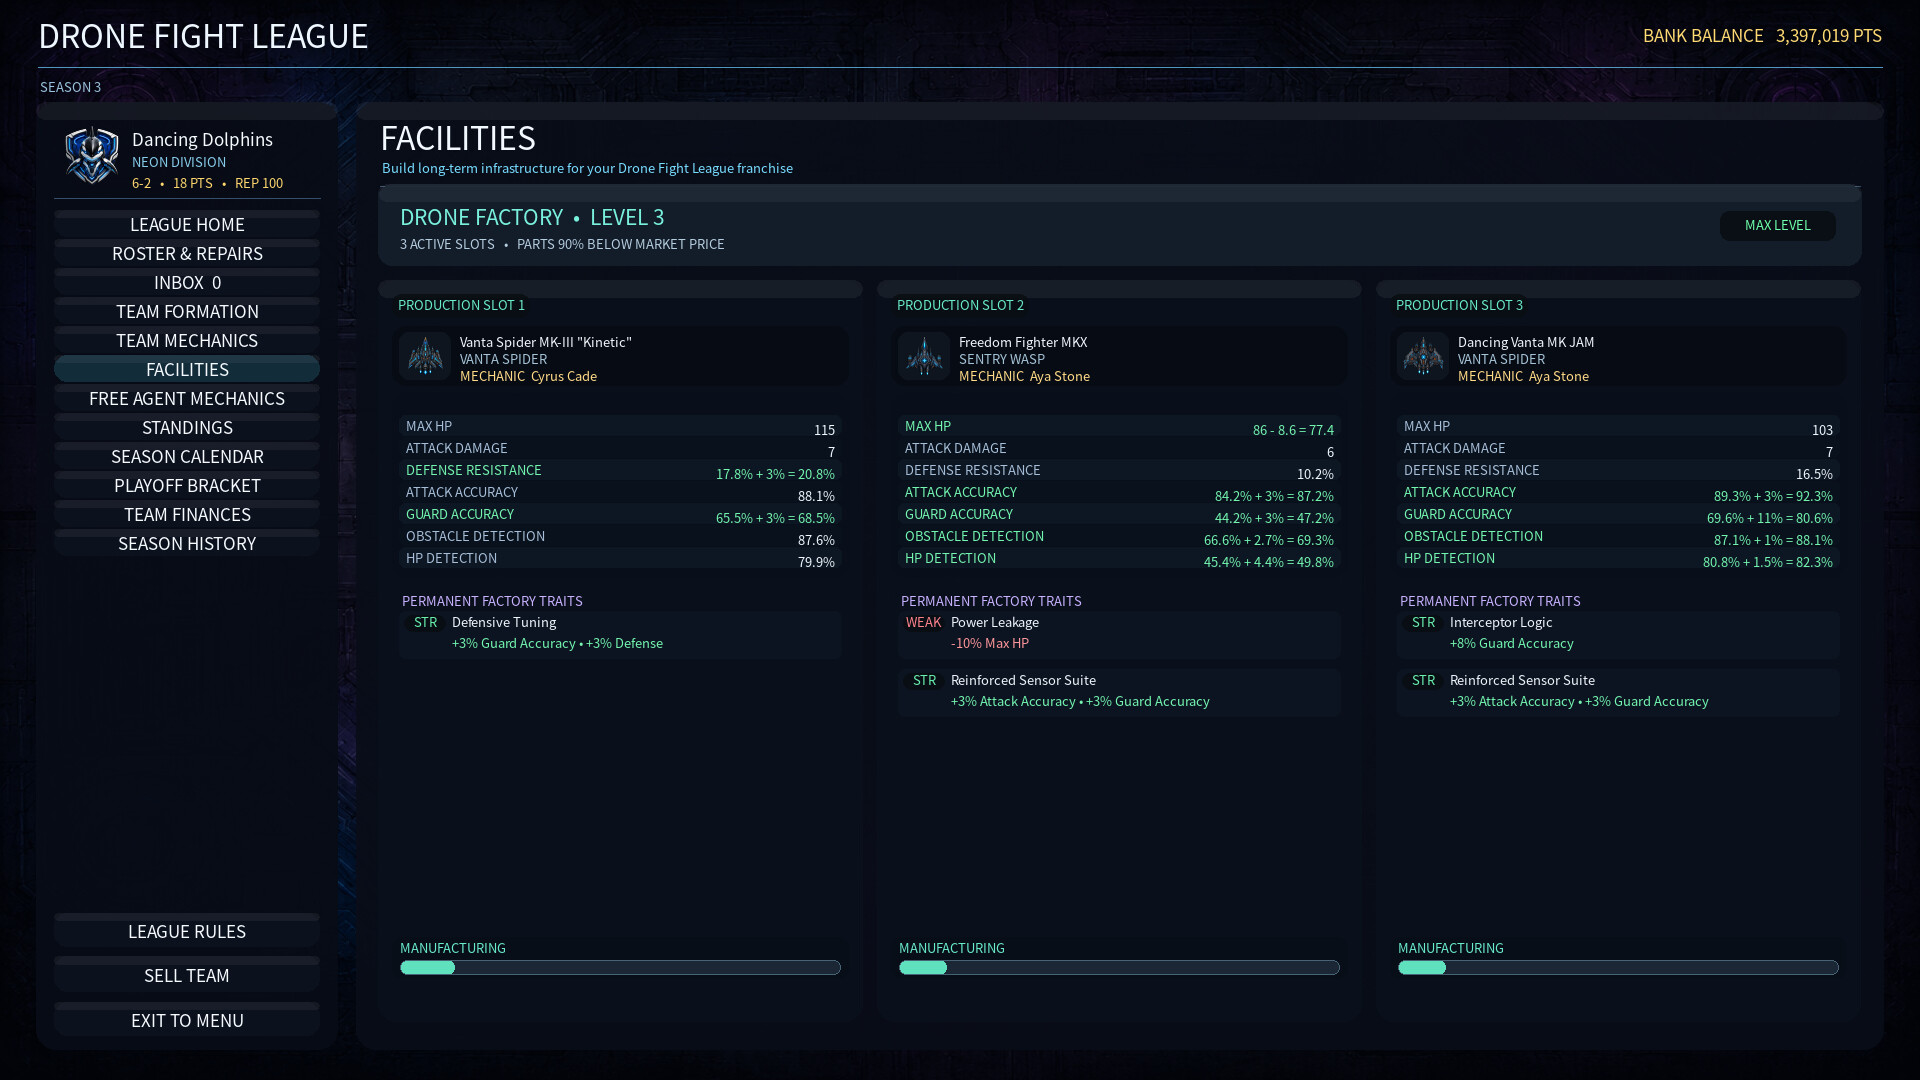Click the Freedom Fighter MKX name
The width and height of the screenshot is (1920, 1080).
coord(1023,342)
